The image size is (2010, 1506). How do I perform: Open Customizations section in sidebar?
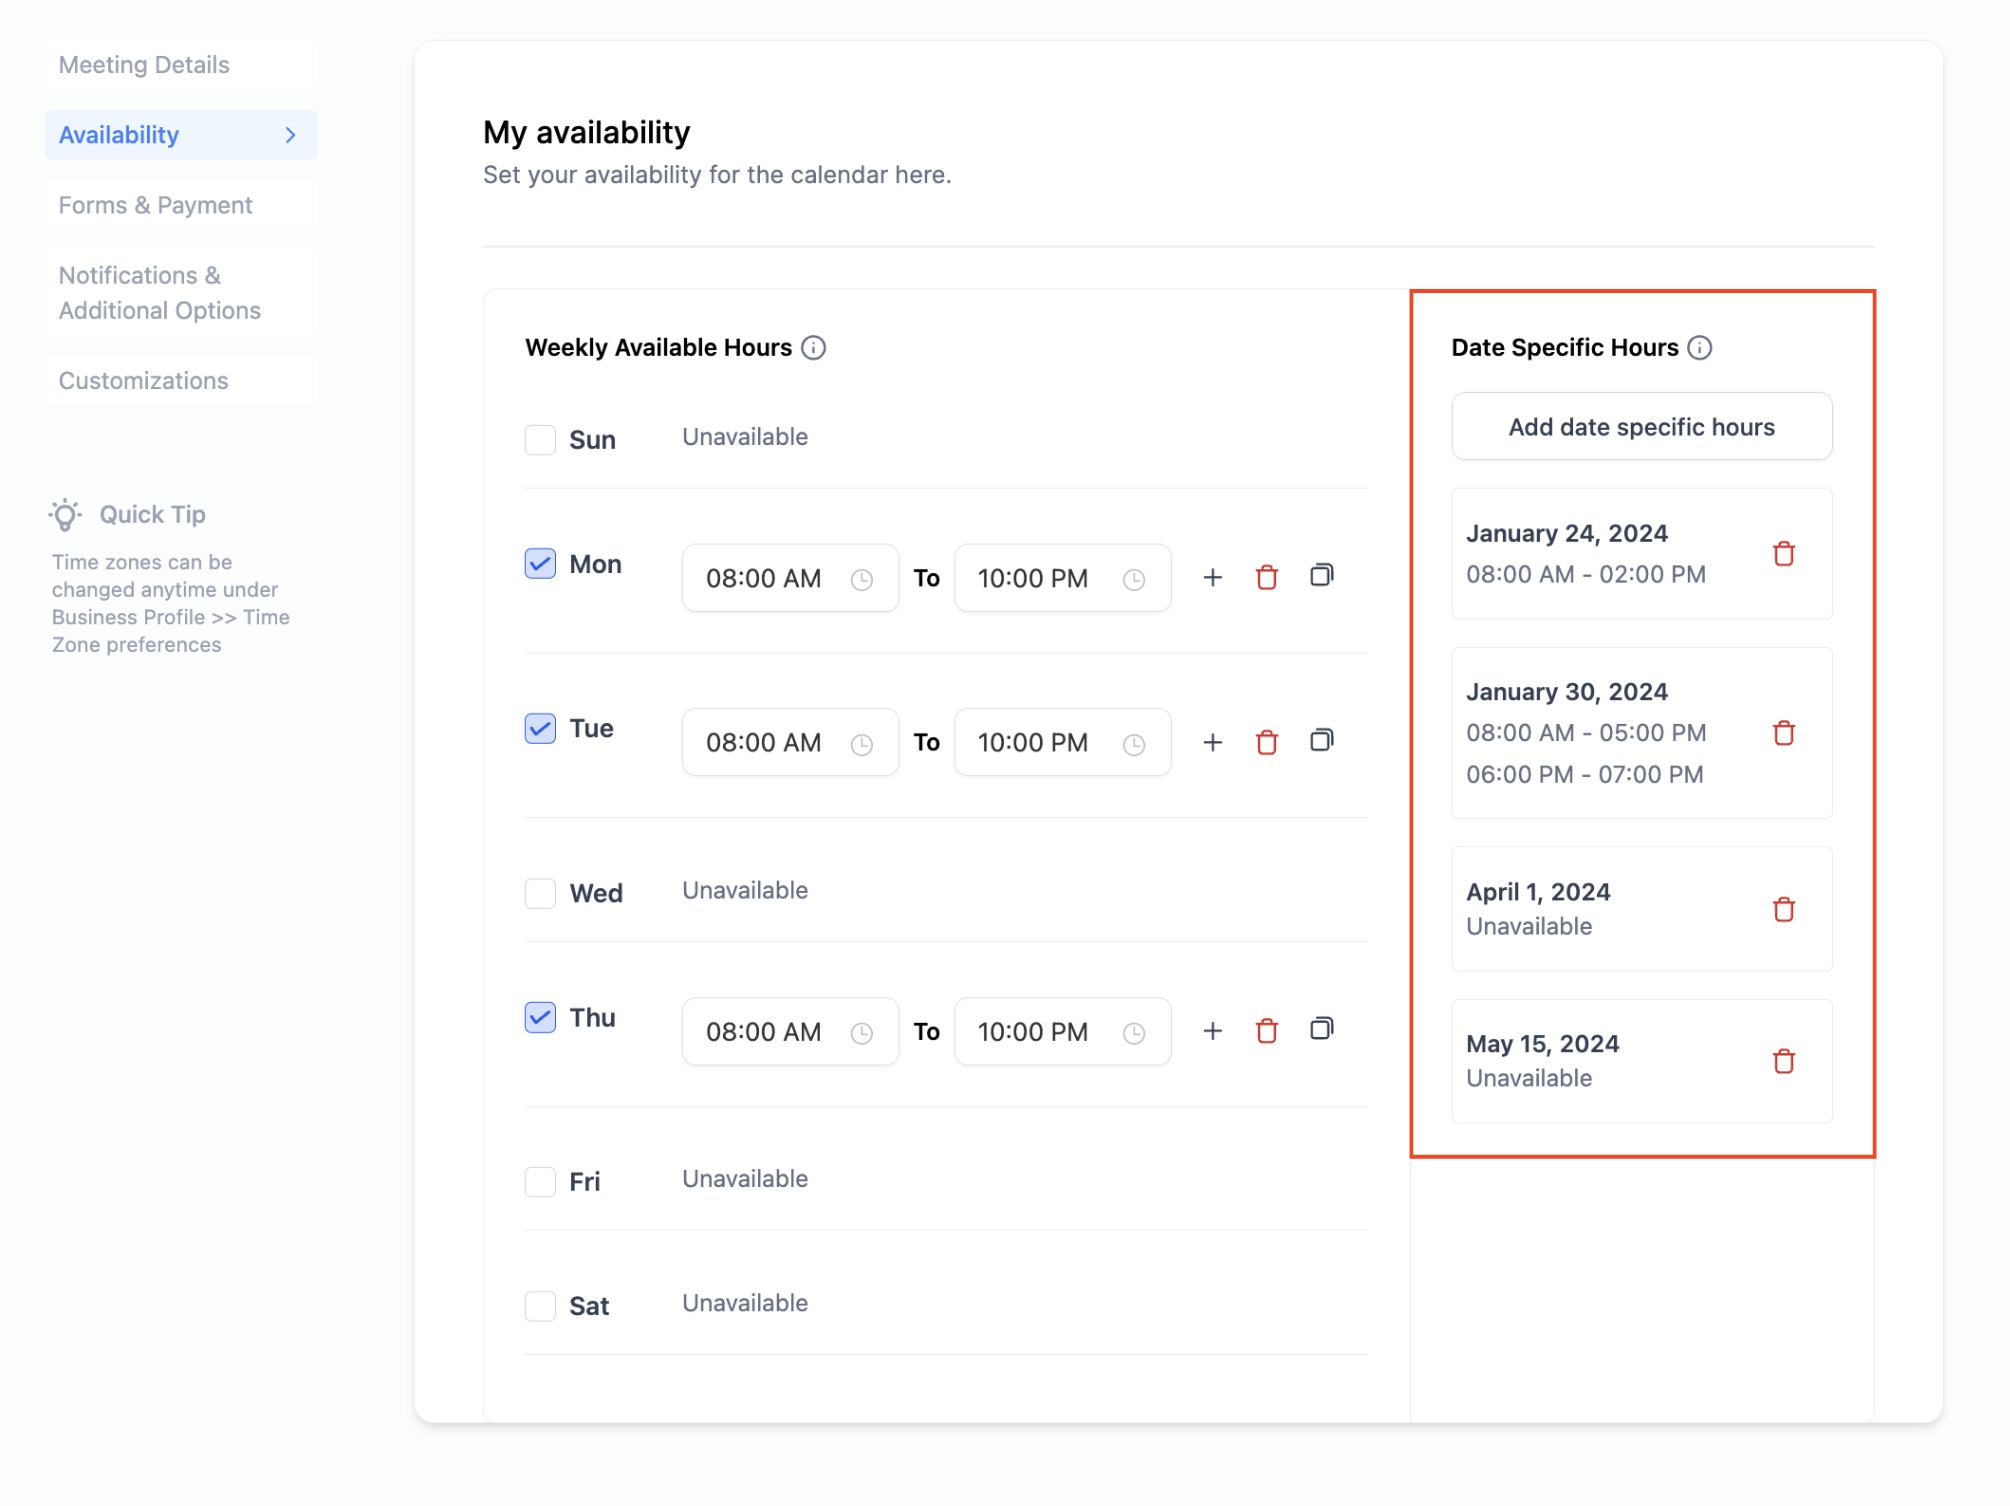point(144,381)
